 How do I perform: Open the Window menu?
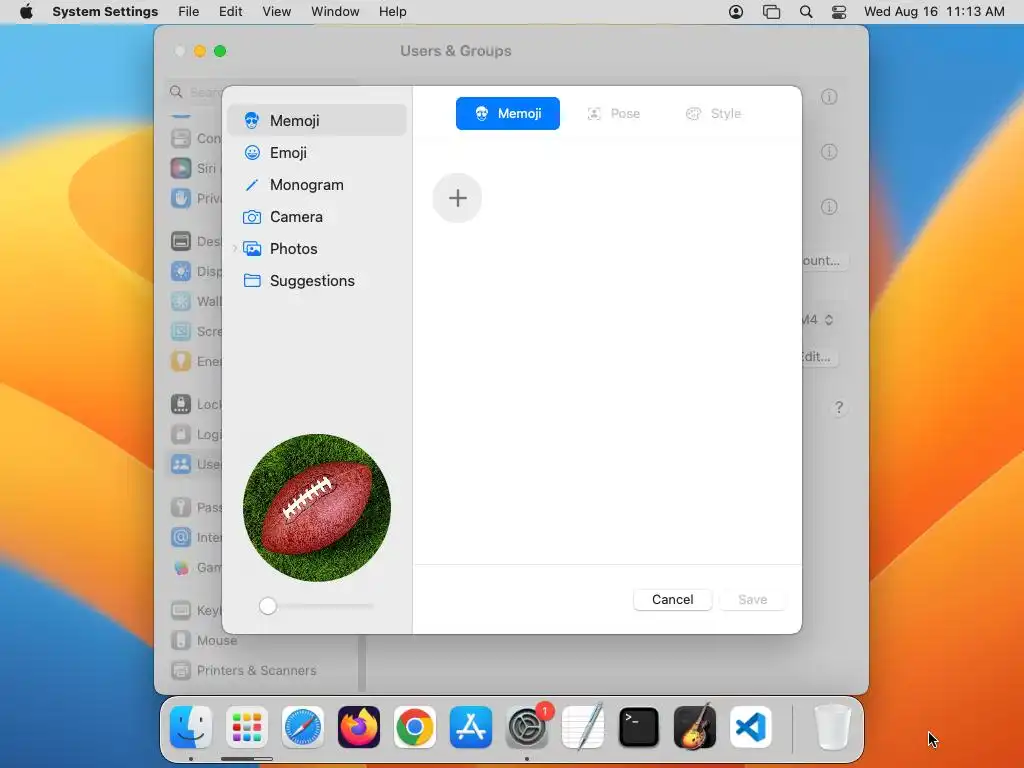335,11
